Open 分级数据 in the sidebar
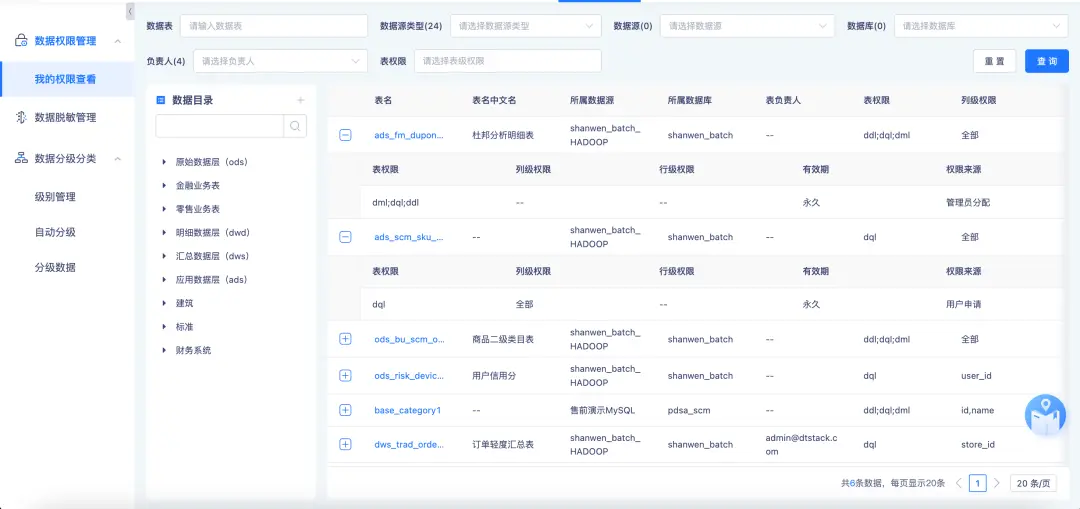This screenshot has height=509, width=1080. pos(55,267)
